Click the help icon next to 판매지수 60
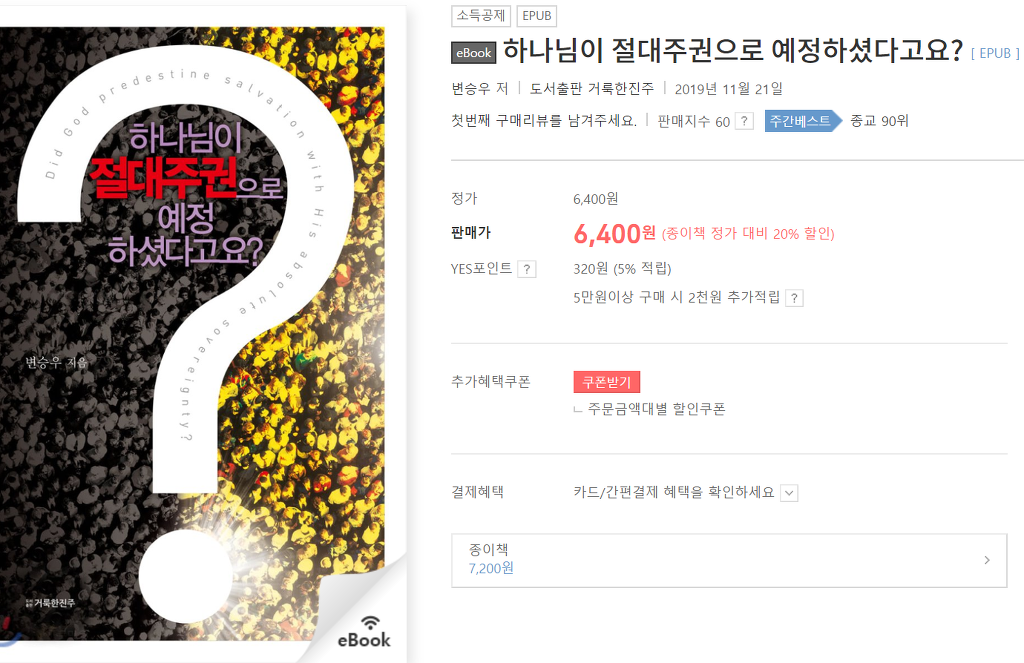Screen dimensions: 1024x663 [x=744, y=121]
